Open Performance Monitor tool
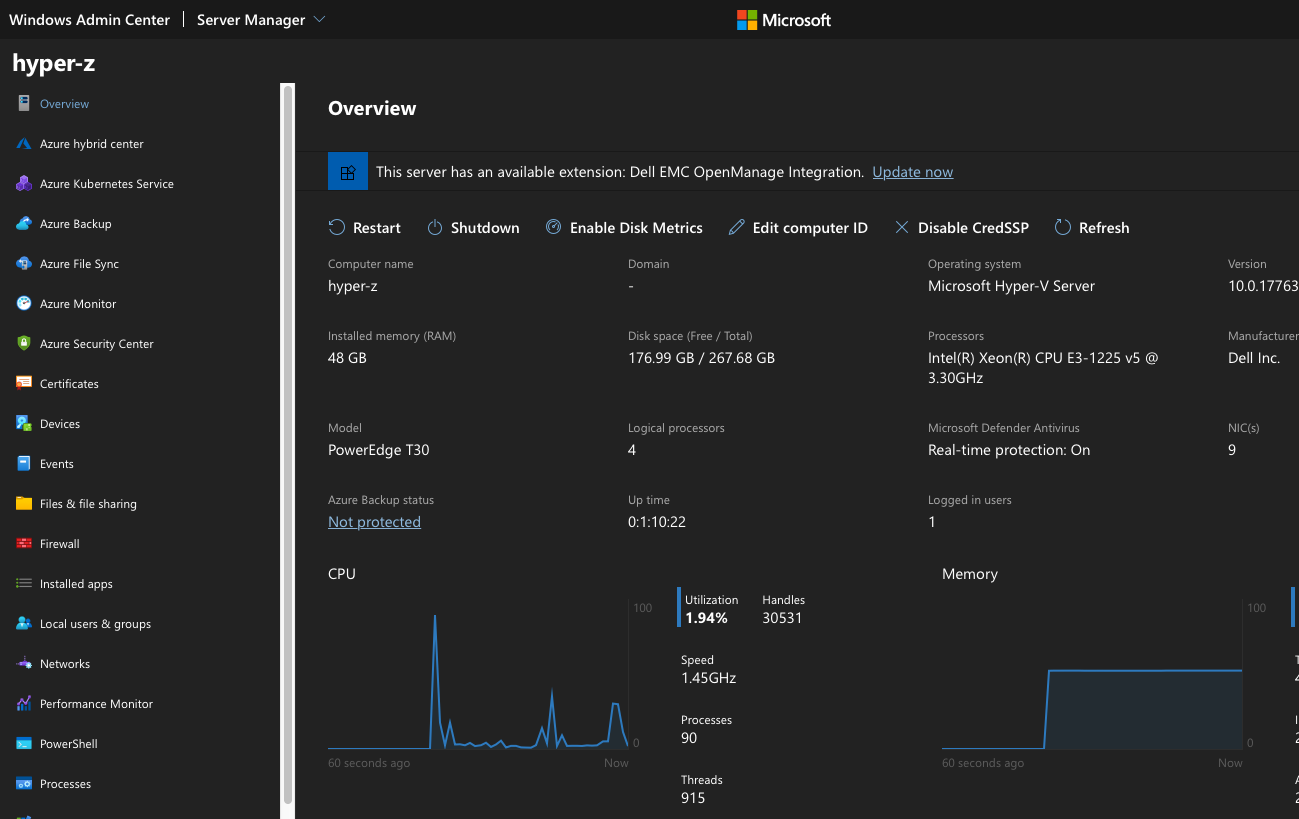The height and width of the screenshot is (819, 1299). coord(96,704)
